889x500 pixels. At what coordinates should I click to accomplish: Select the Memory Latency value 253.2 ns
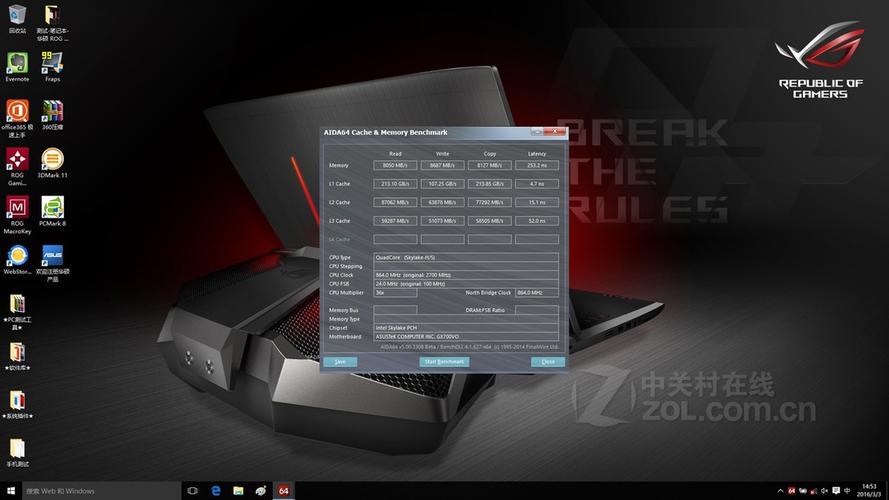(537, 166)
